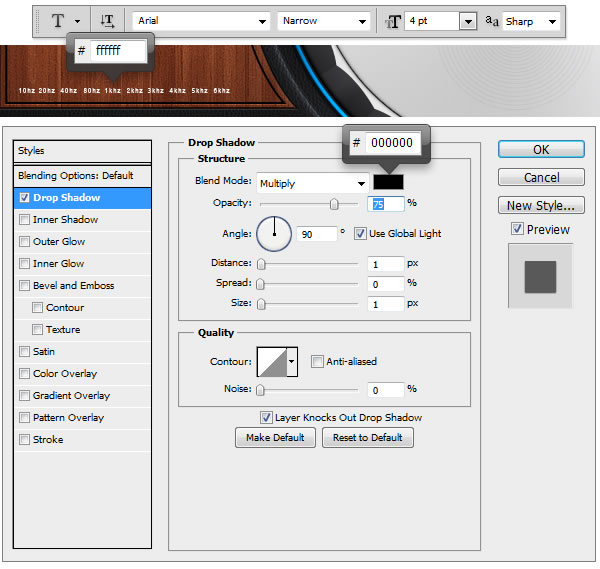Click the Cancel button
This screenshot has width=600, height=569.
(x=541, y=177)
